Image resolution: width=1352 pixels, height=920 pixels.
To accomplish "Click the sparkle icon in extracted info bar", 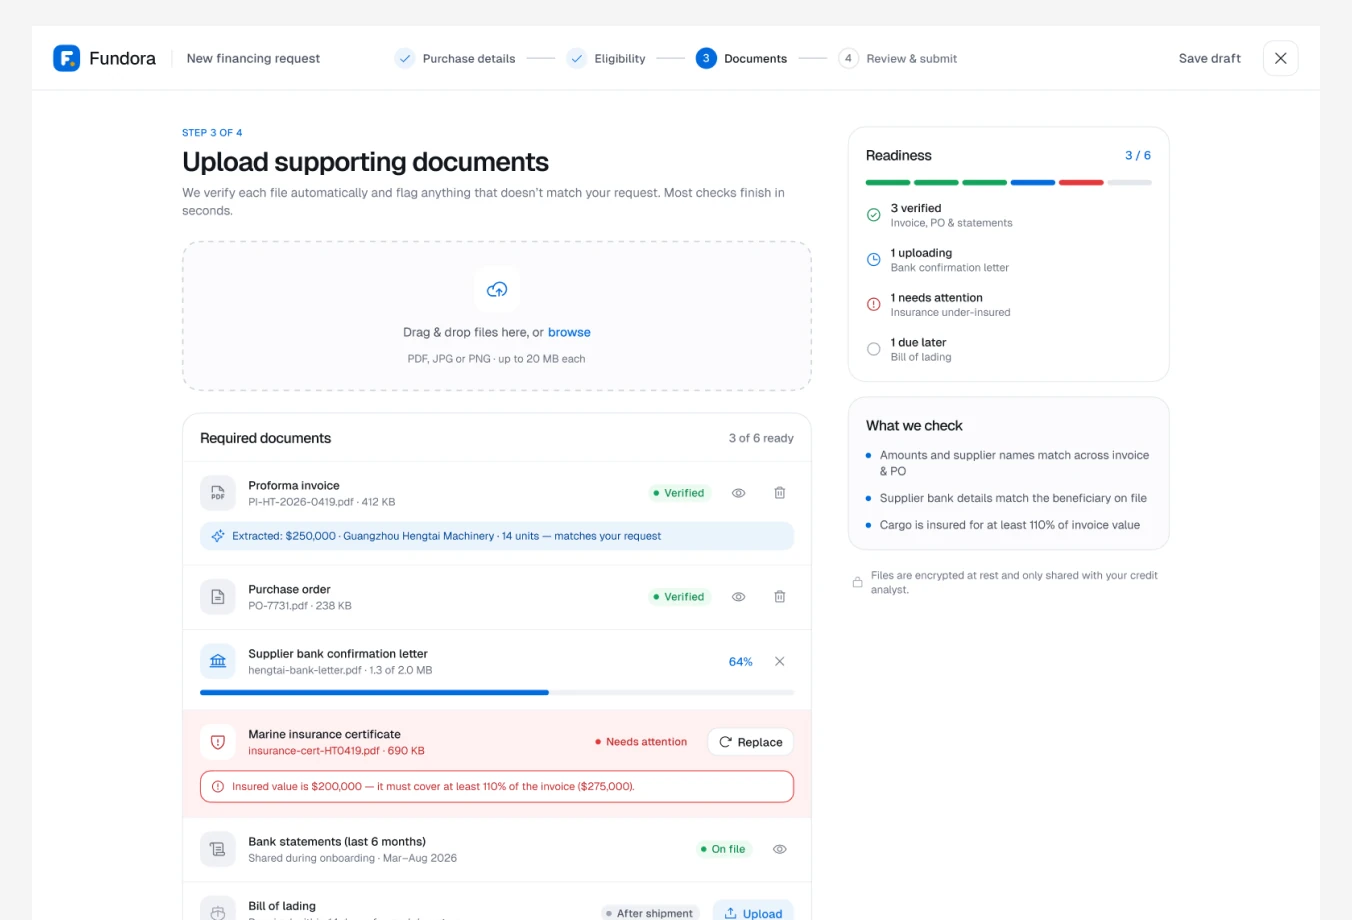I will pyautogui.click(x=218, y=536).
